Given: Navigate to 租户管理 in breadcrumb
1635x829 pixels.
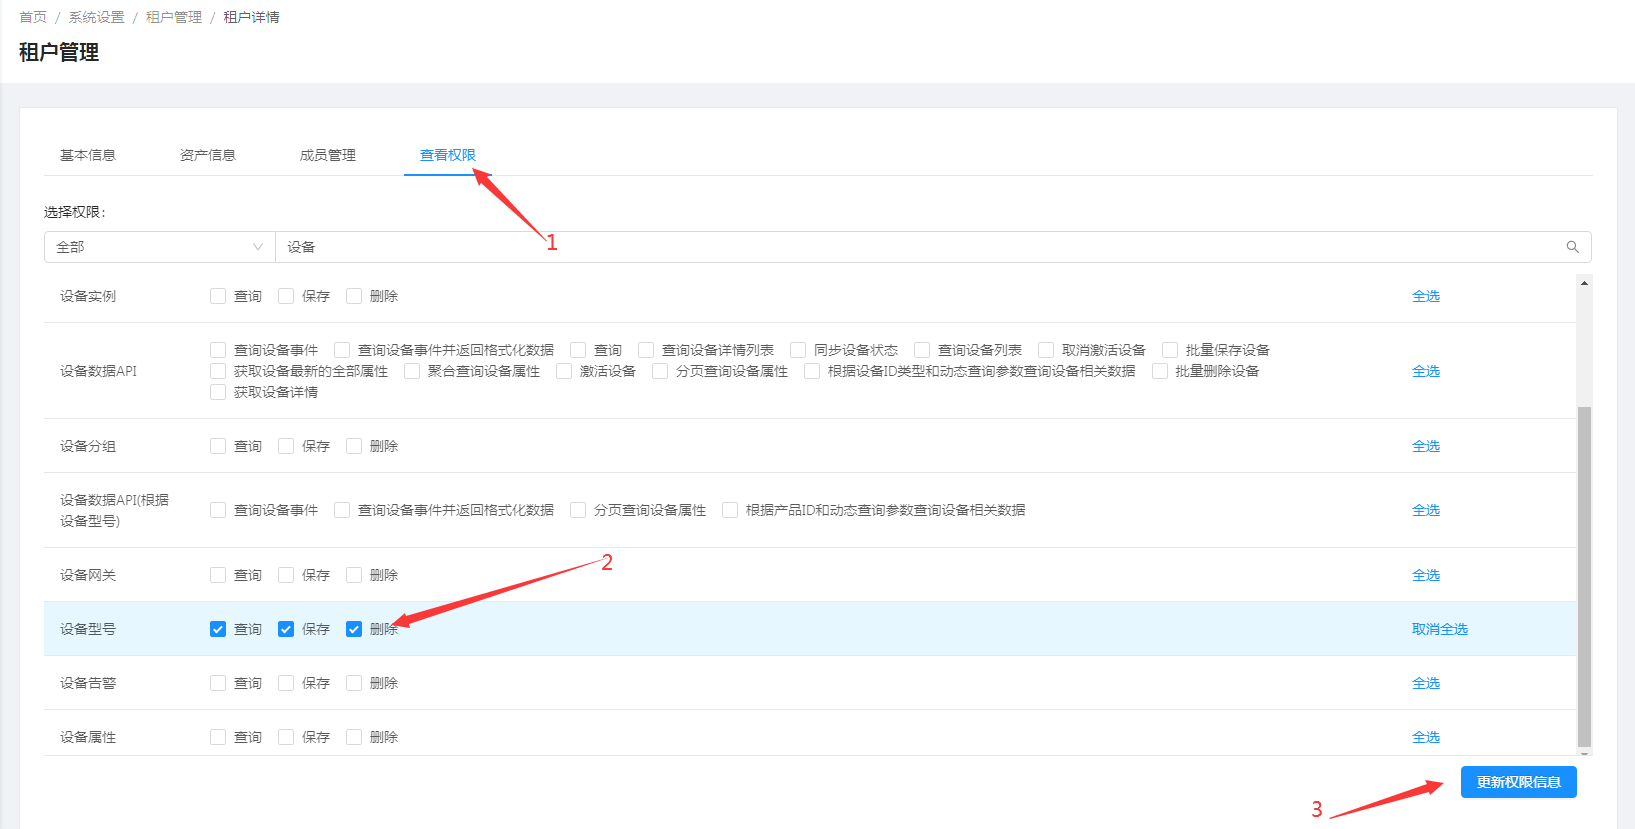Looking at the screenshot, I should (x=174, y=17).
